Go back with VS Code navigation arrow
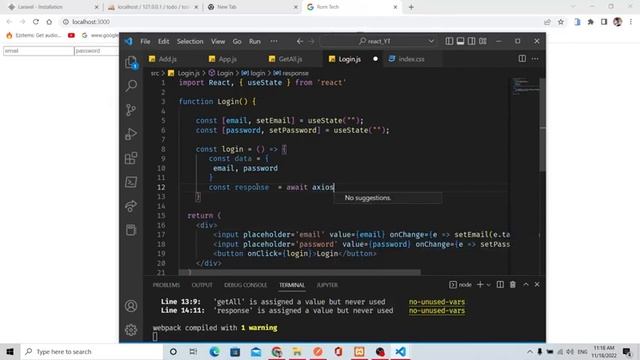640x360 pixels. click(x=300, y=41)
